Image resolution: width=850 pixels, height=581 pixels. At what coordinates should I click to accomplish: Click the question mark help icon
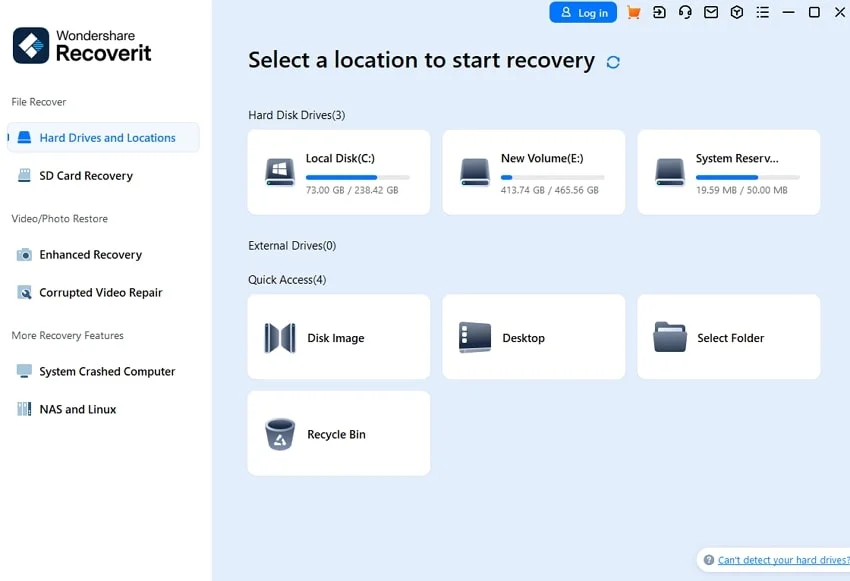point(709,560)
